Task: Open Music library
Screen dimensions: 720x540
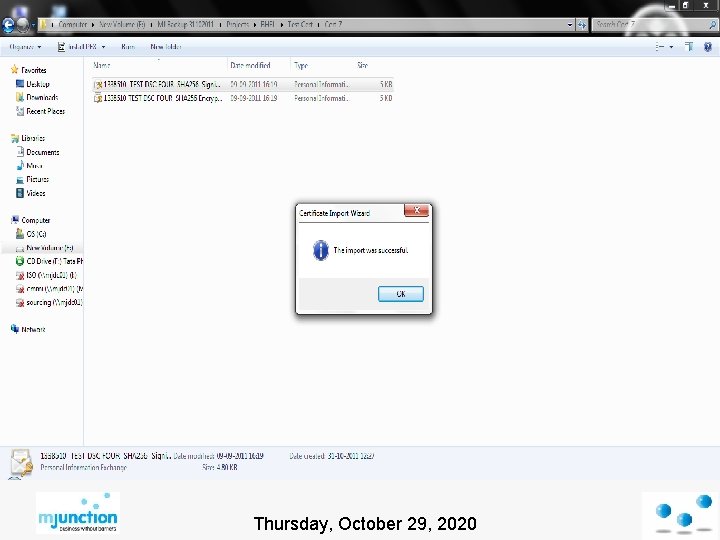Action: coord(34,166)
